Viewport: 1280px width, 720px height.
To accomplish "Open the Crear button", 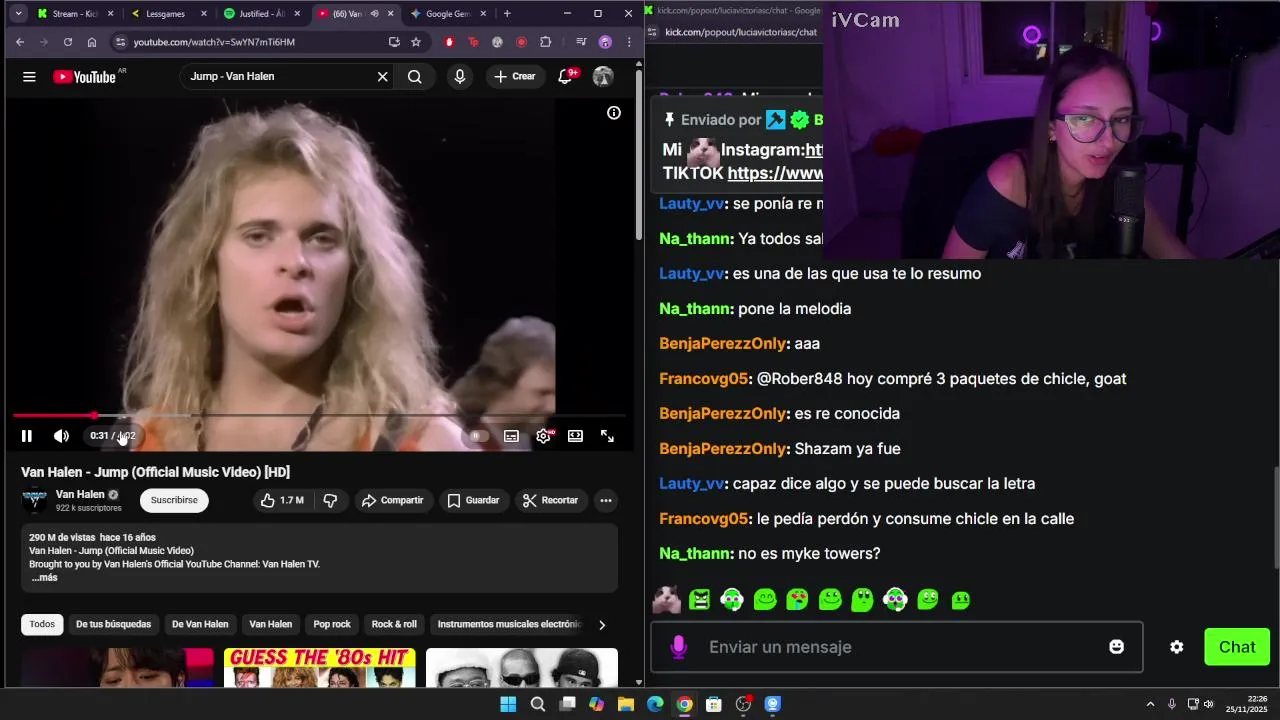I will pos(515,77).
